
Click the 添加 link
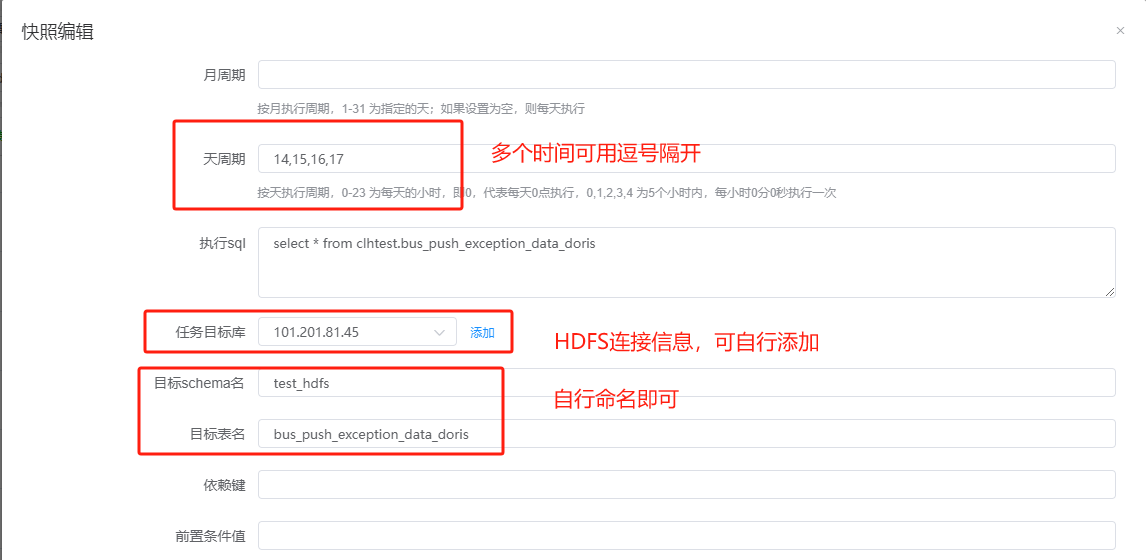(x=482, y=333)
